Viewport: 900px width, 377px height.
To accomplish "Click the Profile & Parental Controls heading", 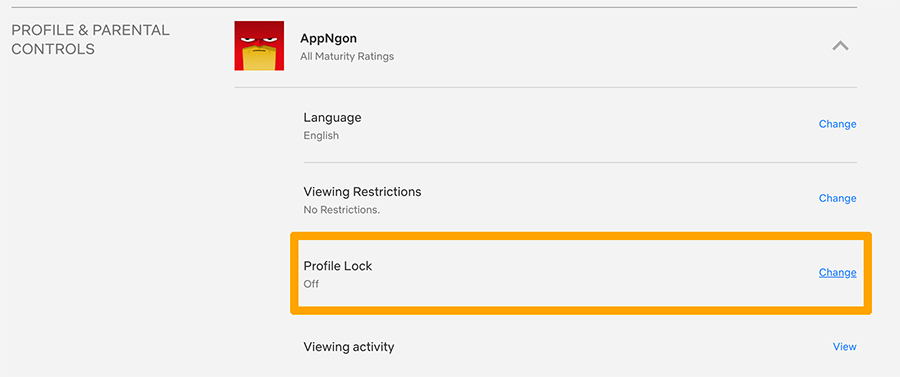I will pos(91,40).
